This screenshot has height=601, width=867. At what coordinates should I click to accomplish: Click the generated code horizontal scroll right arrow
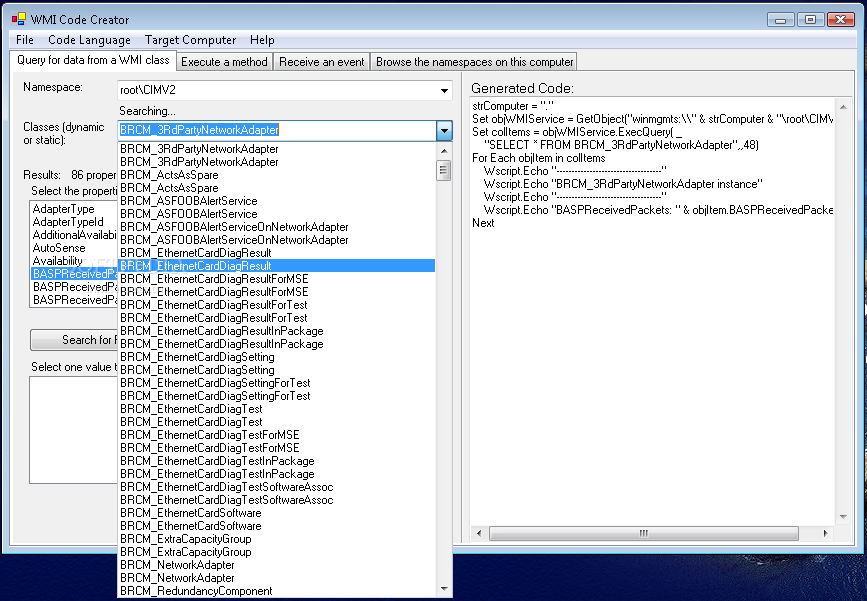coord(826,533)
